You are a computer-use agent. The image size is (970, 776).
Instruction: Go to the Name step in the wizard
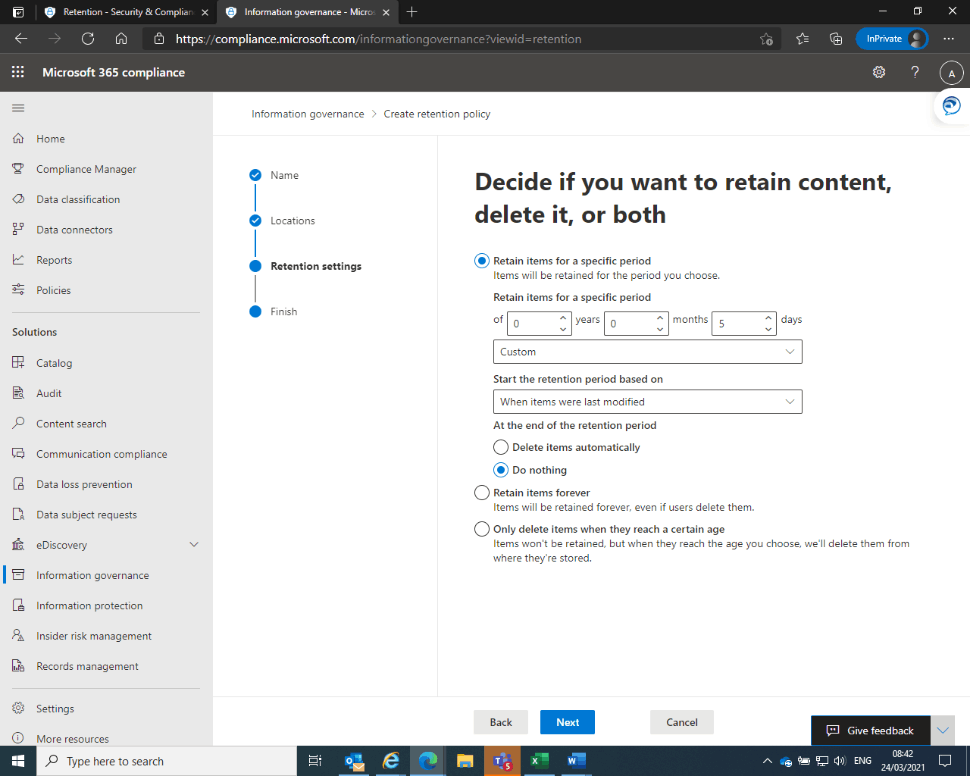pos(284,175)
